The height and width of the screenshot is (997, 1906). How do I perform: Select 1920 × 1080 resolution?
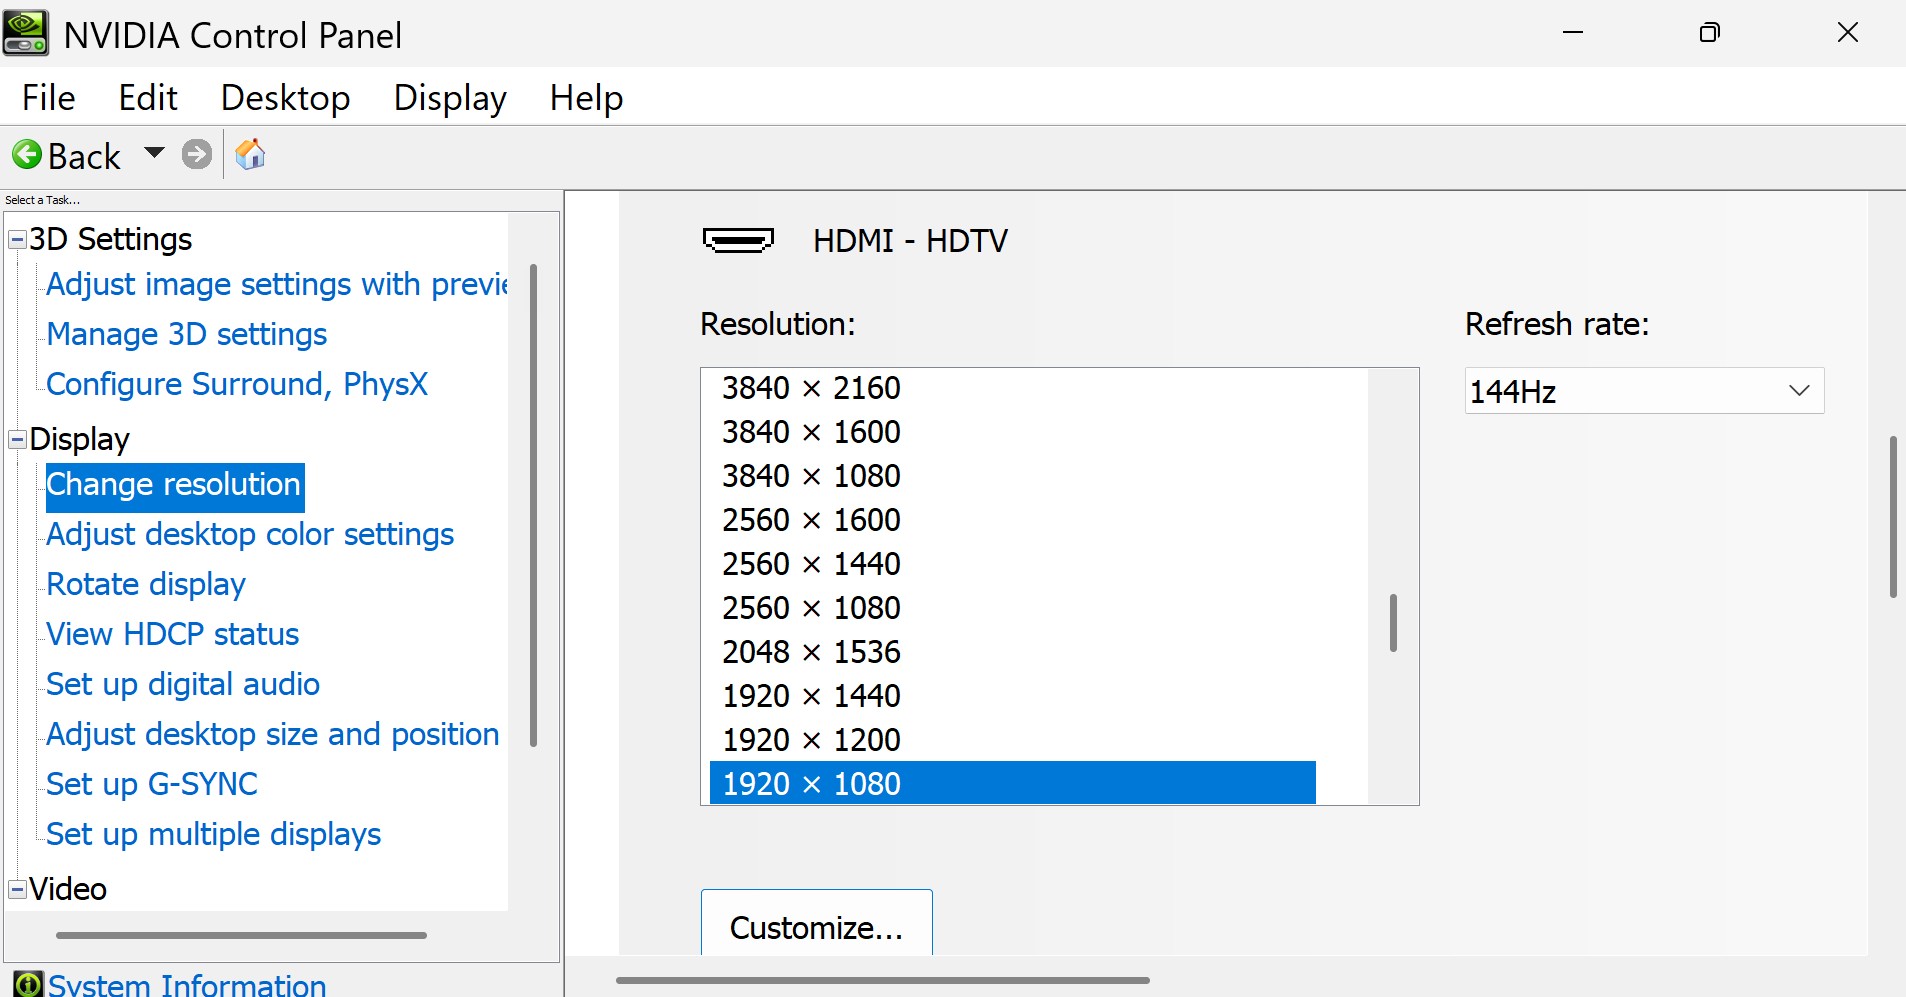(1012, 783)
